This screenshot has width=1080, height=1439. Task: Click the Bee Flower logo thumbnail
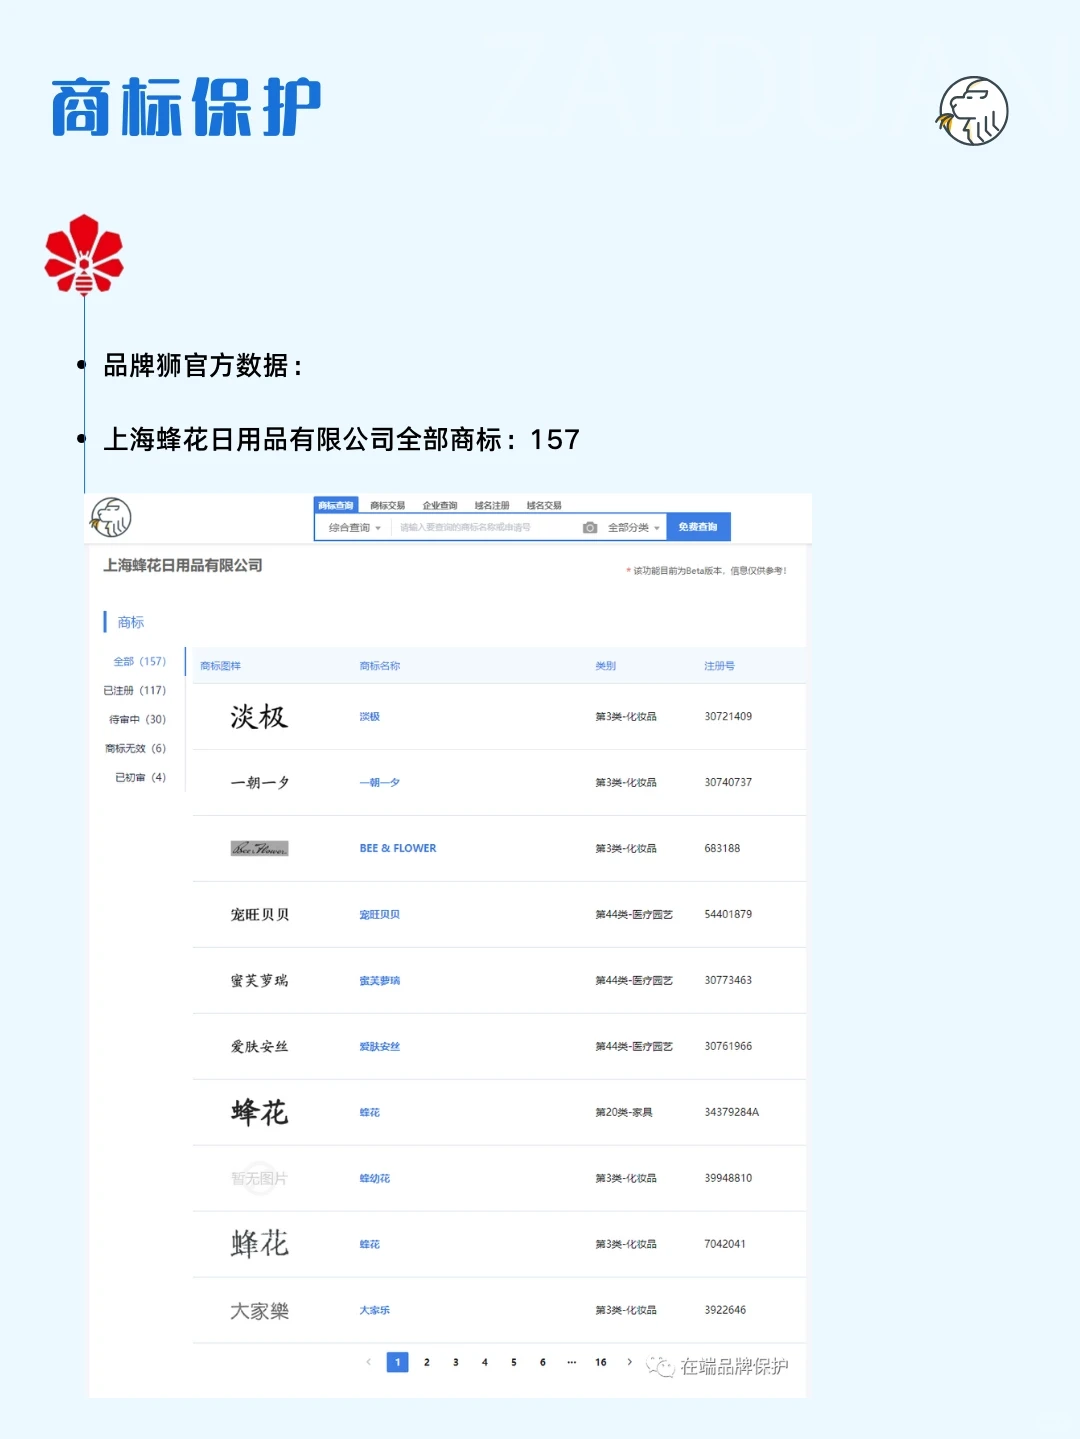pyautogui.click(x=260, y=848)
